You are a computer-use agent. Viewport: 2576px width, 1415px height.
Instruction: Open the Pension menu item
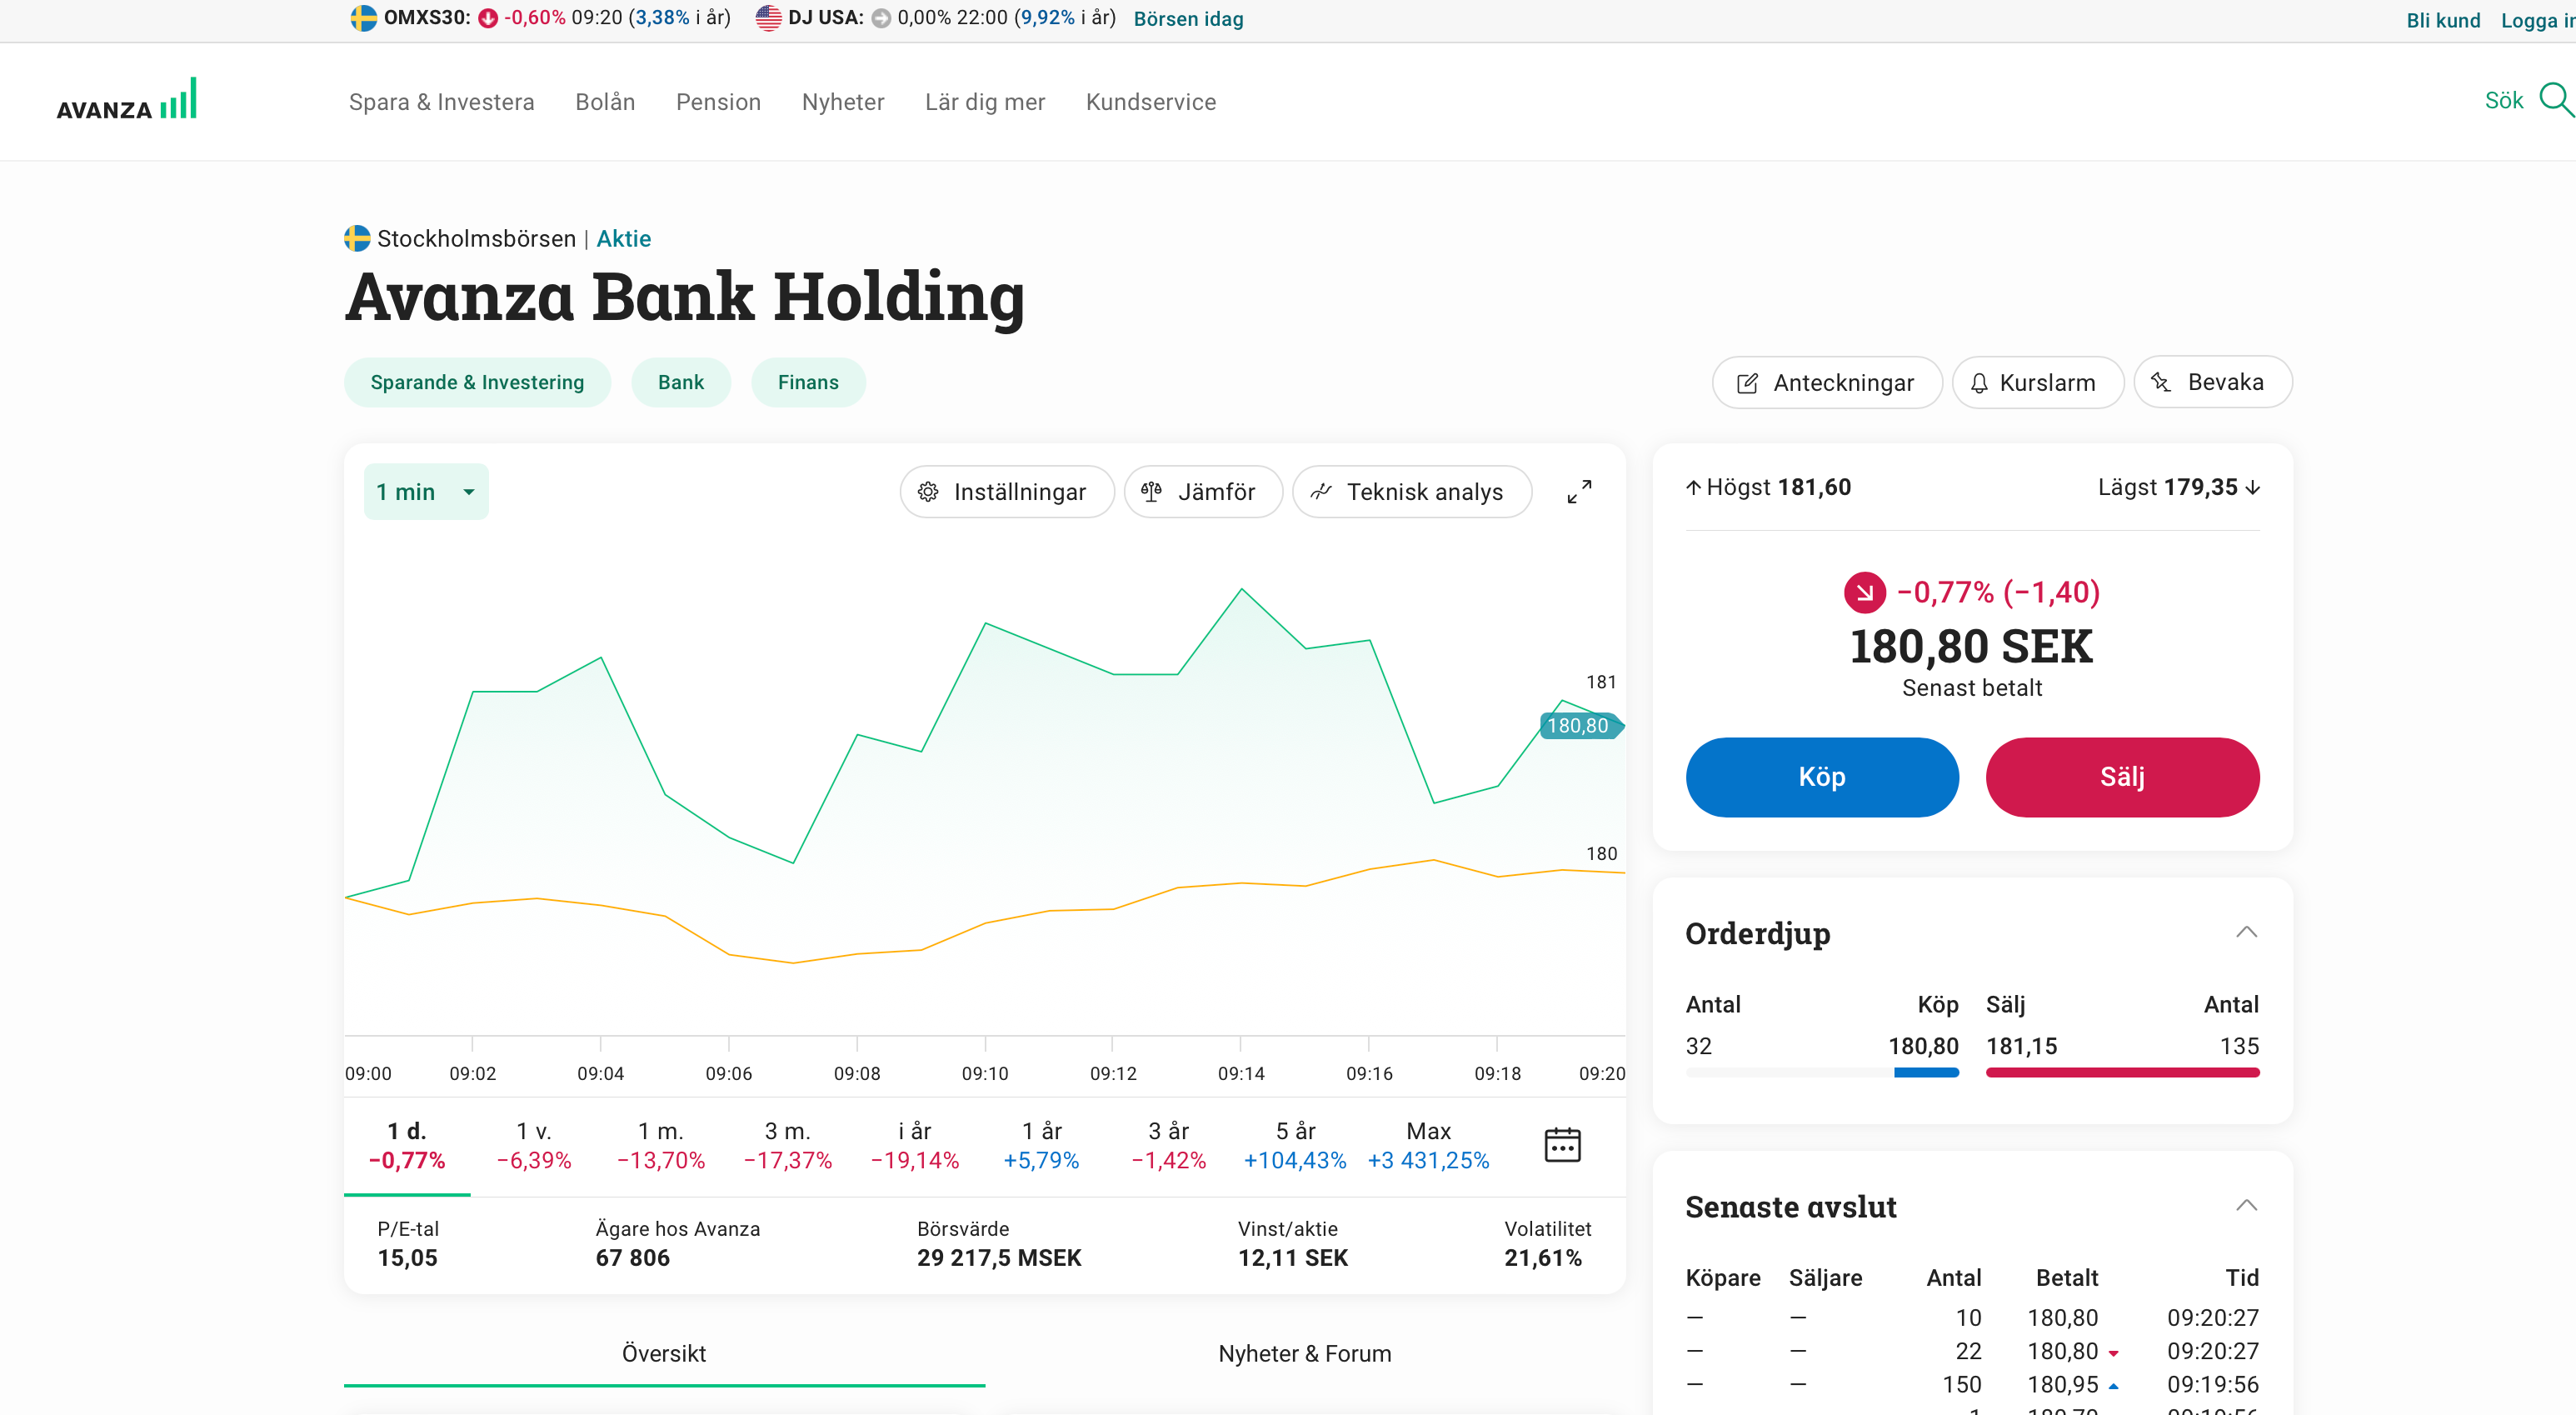tap(718, 101)
